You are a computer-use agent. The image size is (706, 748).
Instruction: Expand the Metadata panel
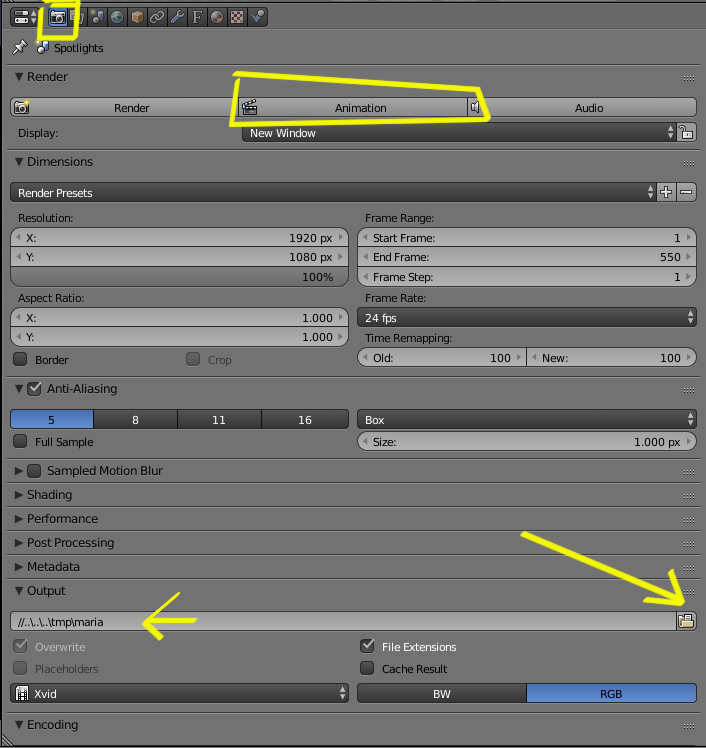[x=19, y=567]
